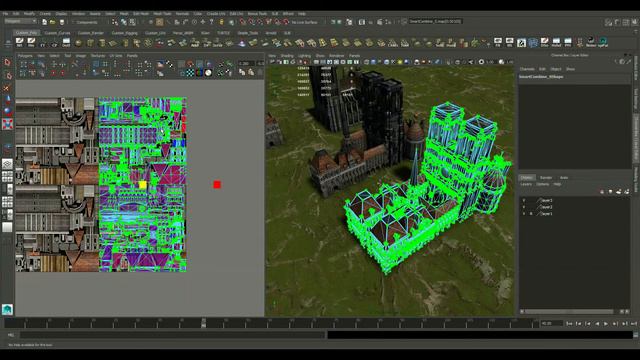Choose the Scale tool in toolbox
This screenshot has width=640, height=360.
[7, 124]
